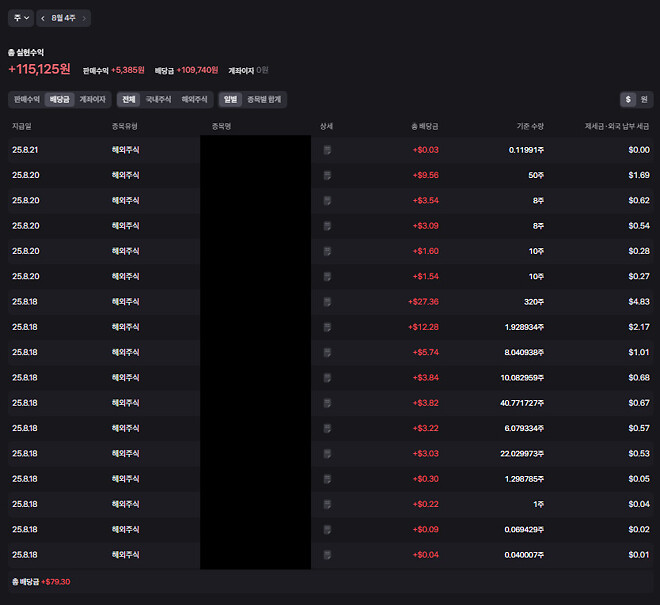The height and width of the screenshot is (605, 660).
Task: Switch to 배당금 tab
Action: [59, 99]
